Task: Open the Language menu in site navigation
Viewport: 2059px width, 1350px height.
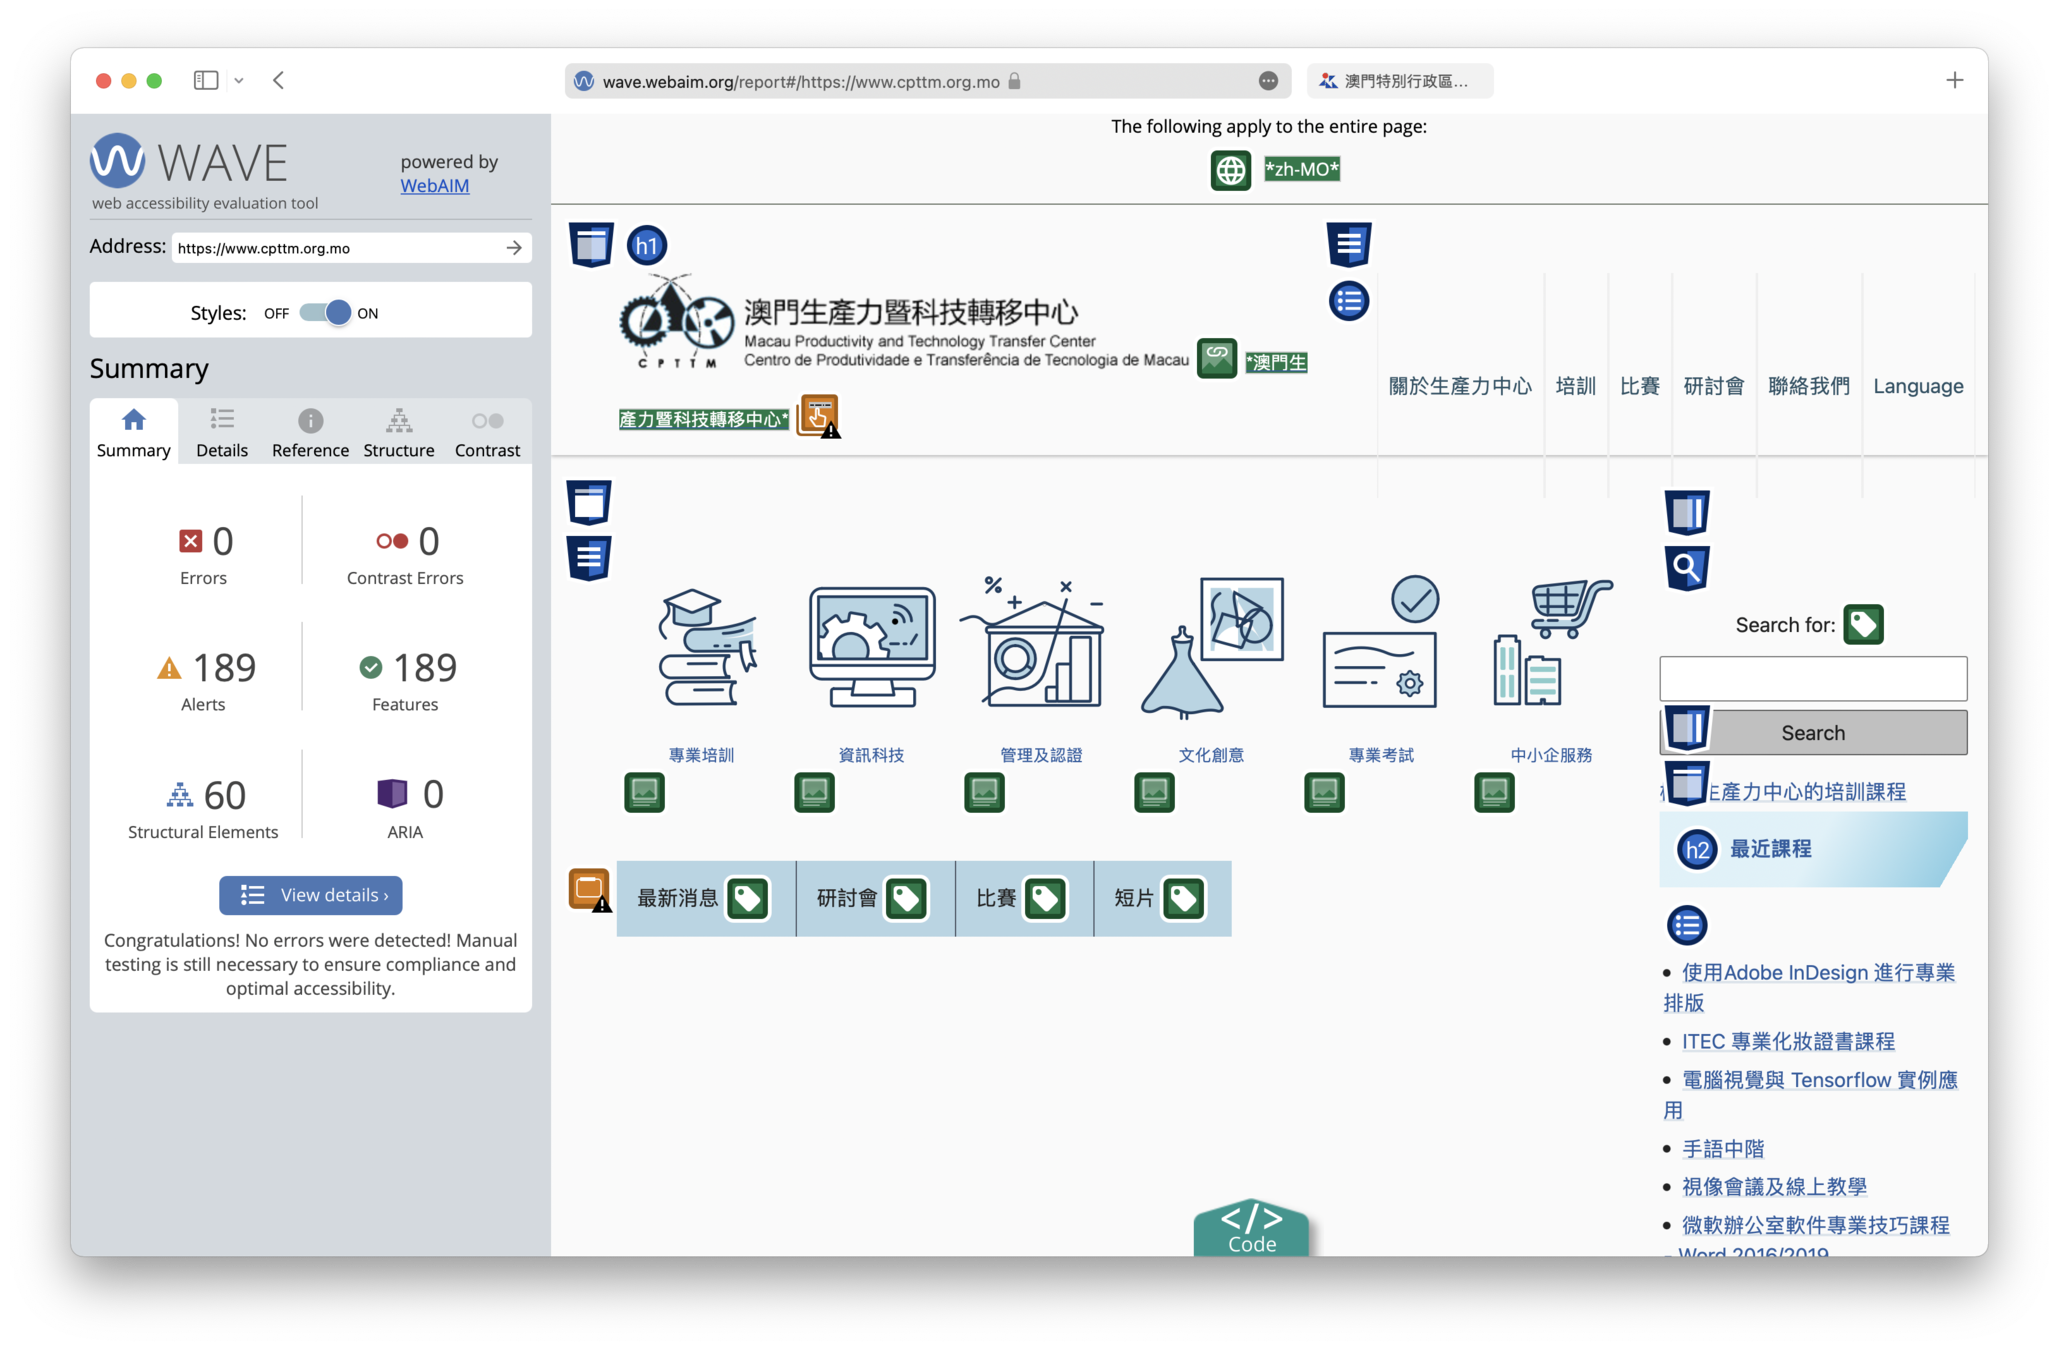Action: (1917, 386)
